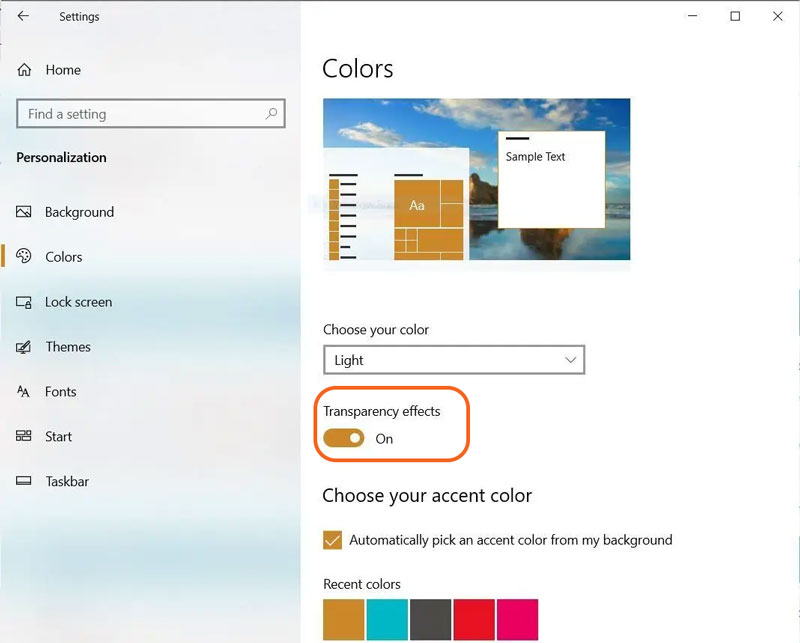The image size is (800, 643).
Task: Click the Lock screen icon
Action: pyautogui.click(x=23, y=302)
